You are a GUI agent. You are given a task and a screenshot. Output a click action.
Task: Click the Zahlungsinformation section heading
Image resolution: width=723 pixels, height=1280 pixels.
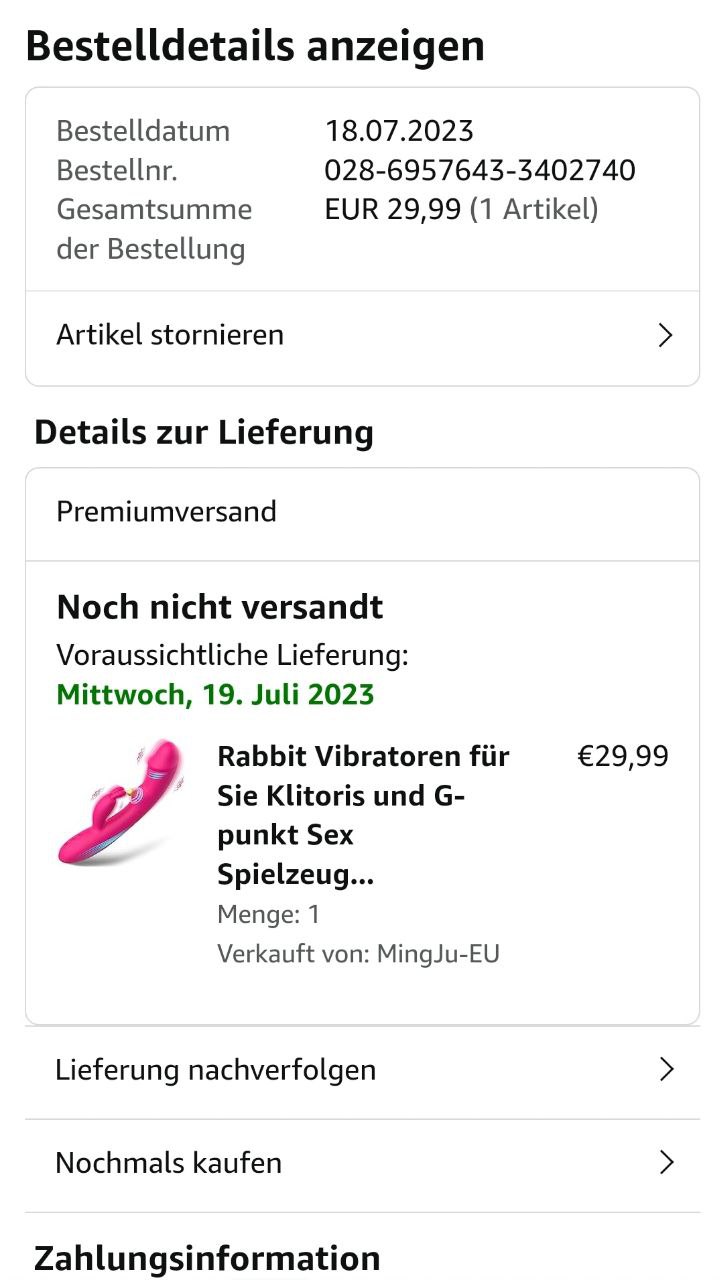click(207, 1258)
